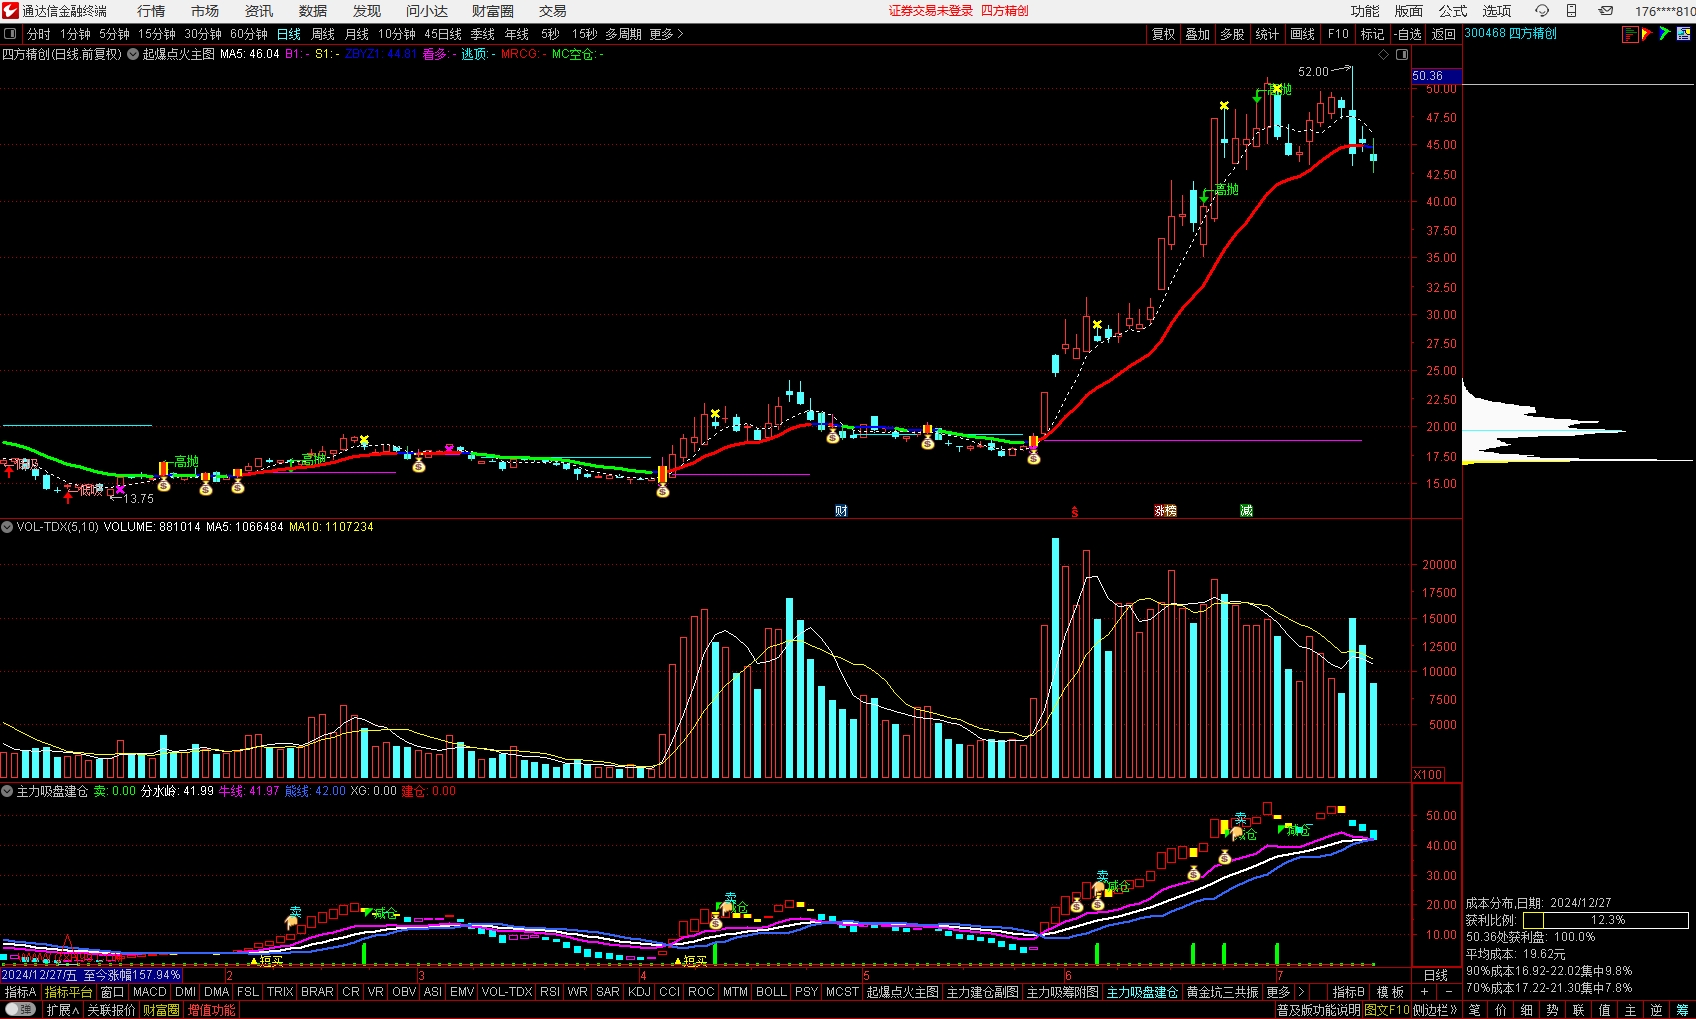Screen dimensions: 1696x1019
Task: Open the 行情 menu
Action: [x=151, y=11]
